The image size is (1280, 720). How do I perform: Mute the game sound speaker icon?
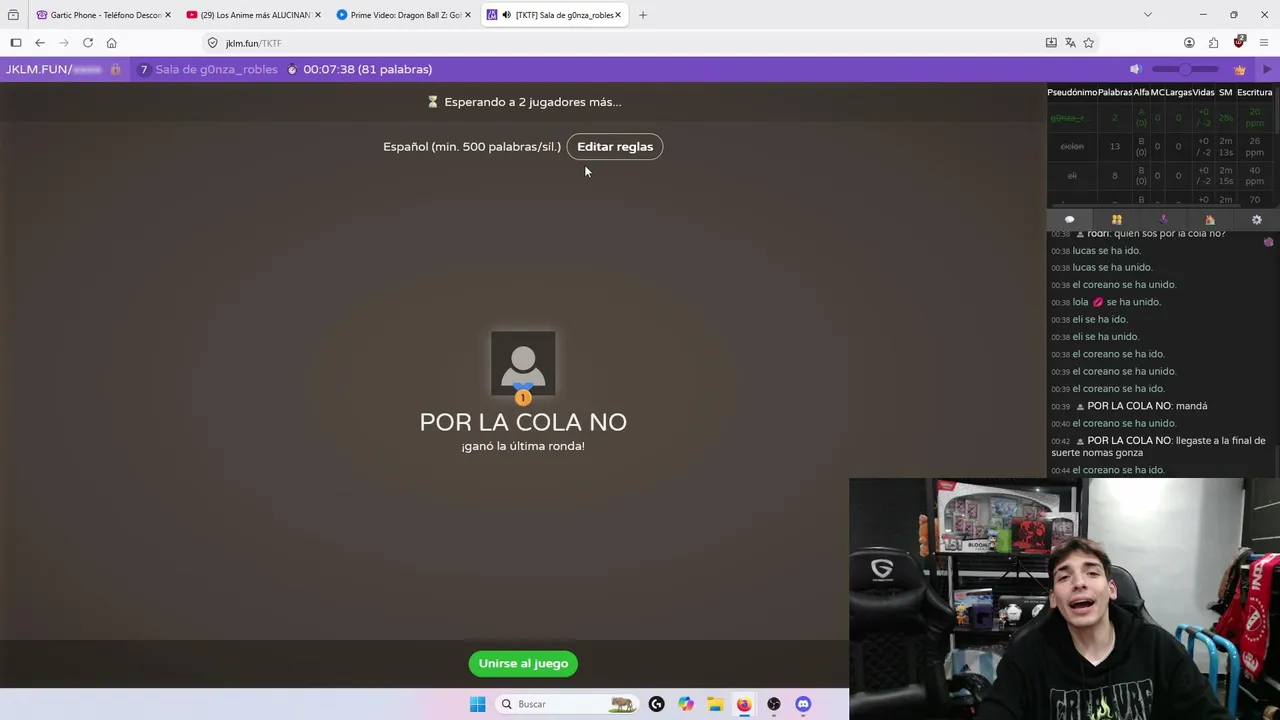[1135, 69]
